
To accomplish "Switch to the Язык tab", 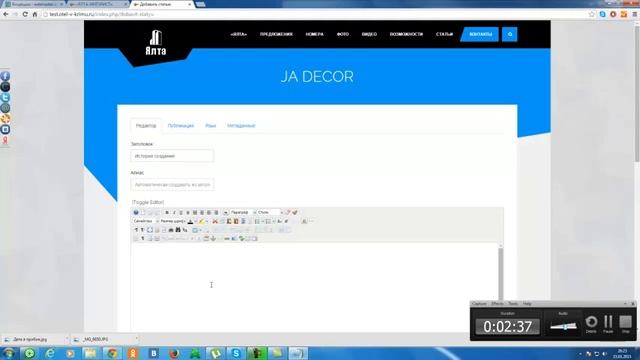I will coord(211,126).
